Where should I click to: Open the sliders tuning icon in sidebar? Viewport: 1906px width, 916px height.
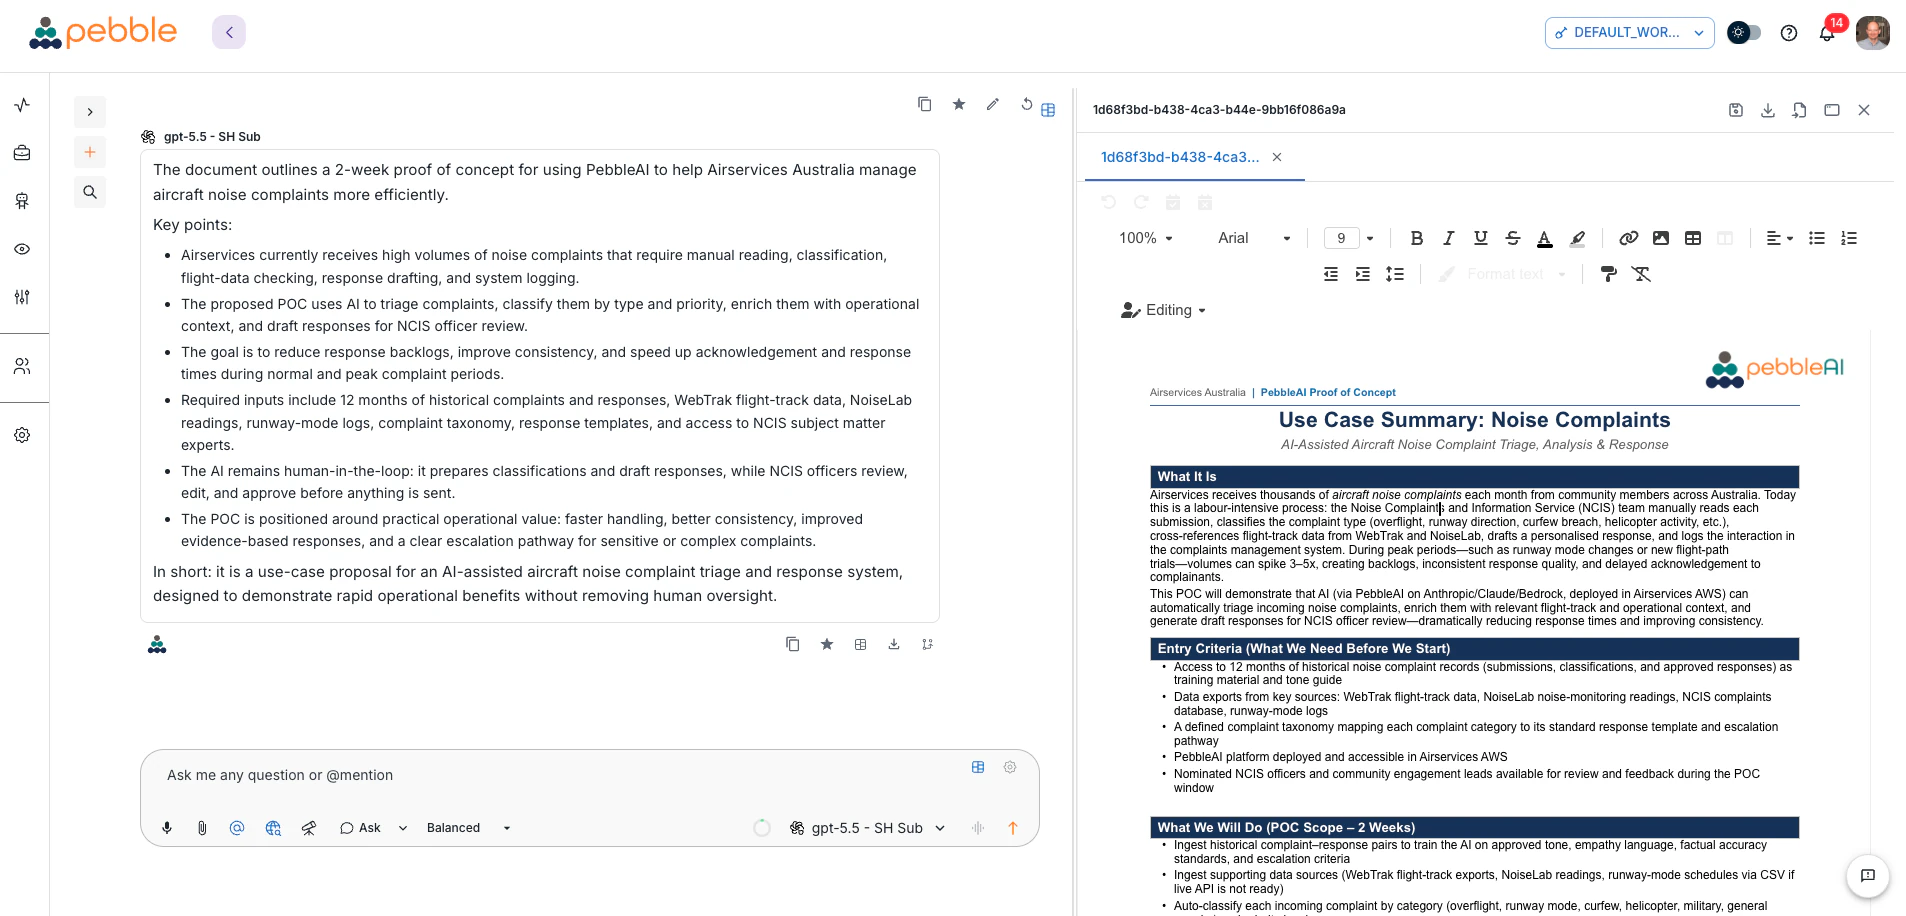point(22,297)
